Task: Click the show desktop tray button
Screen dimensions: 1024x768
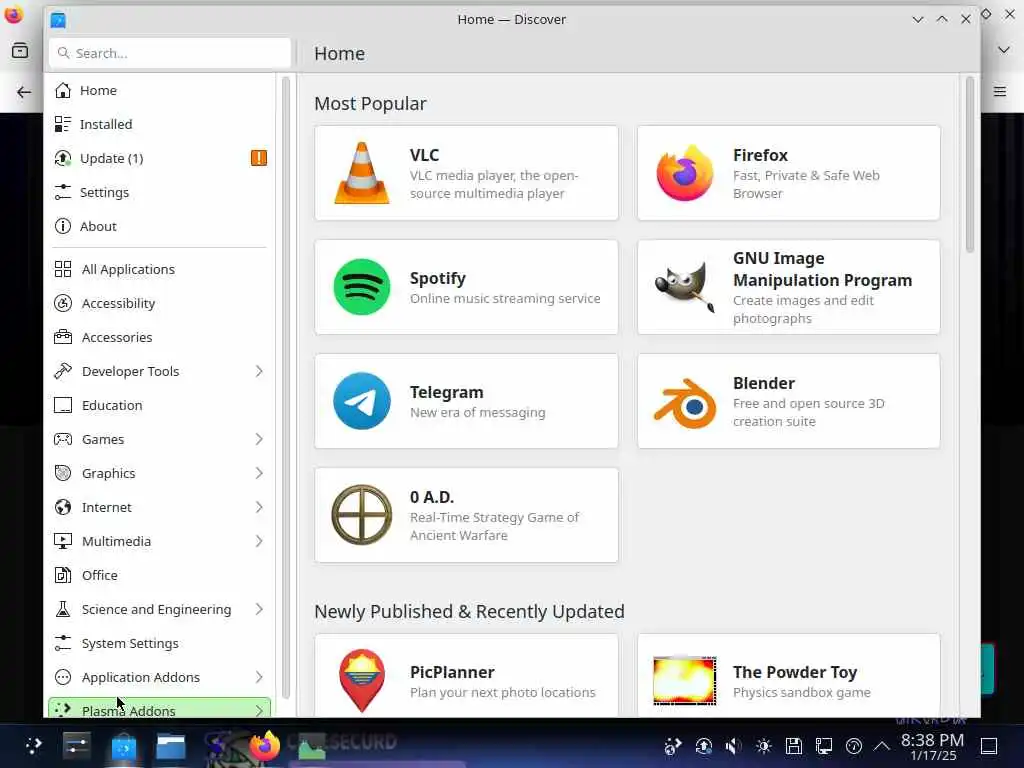Action: 989,746
